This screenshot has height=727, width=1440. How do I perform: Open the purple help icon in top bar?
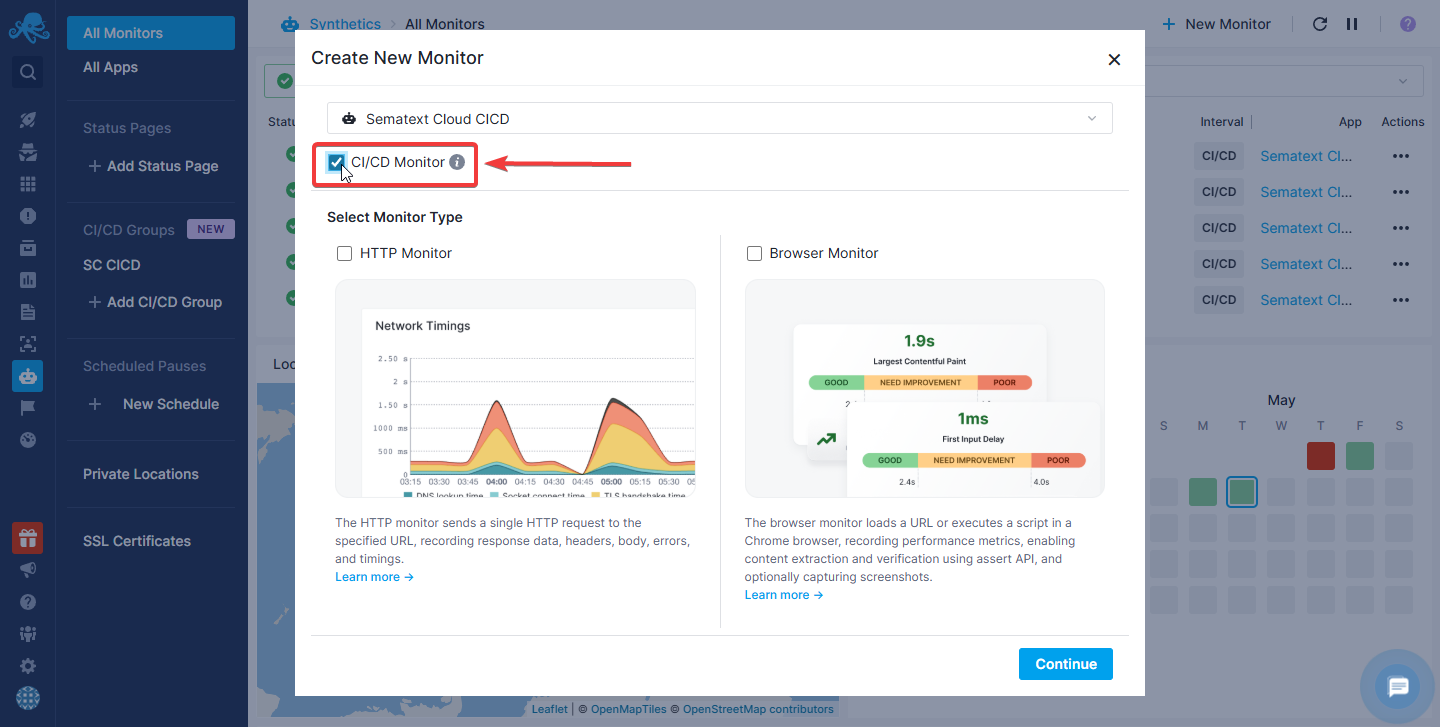[x=1408, y=24]
